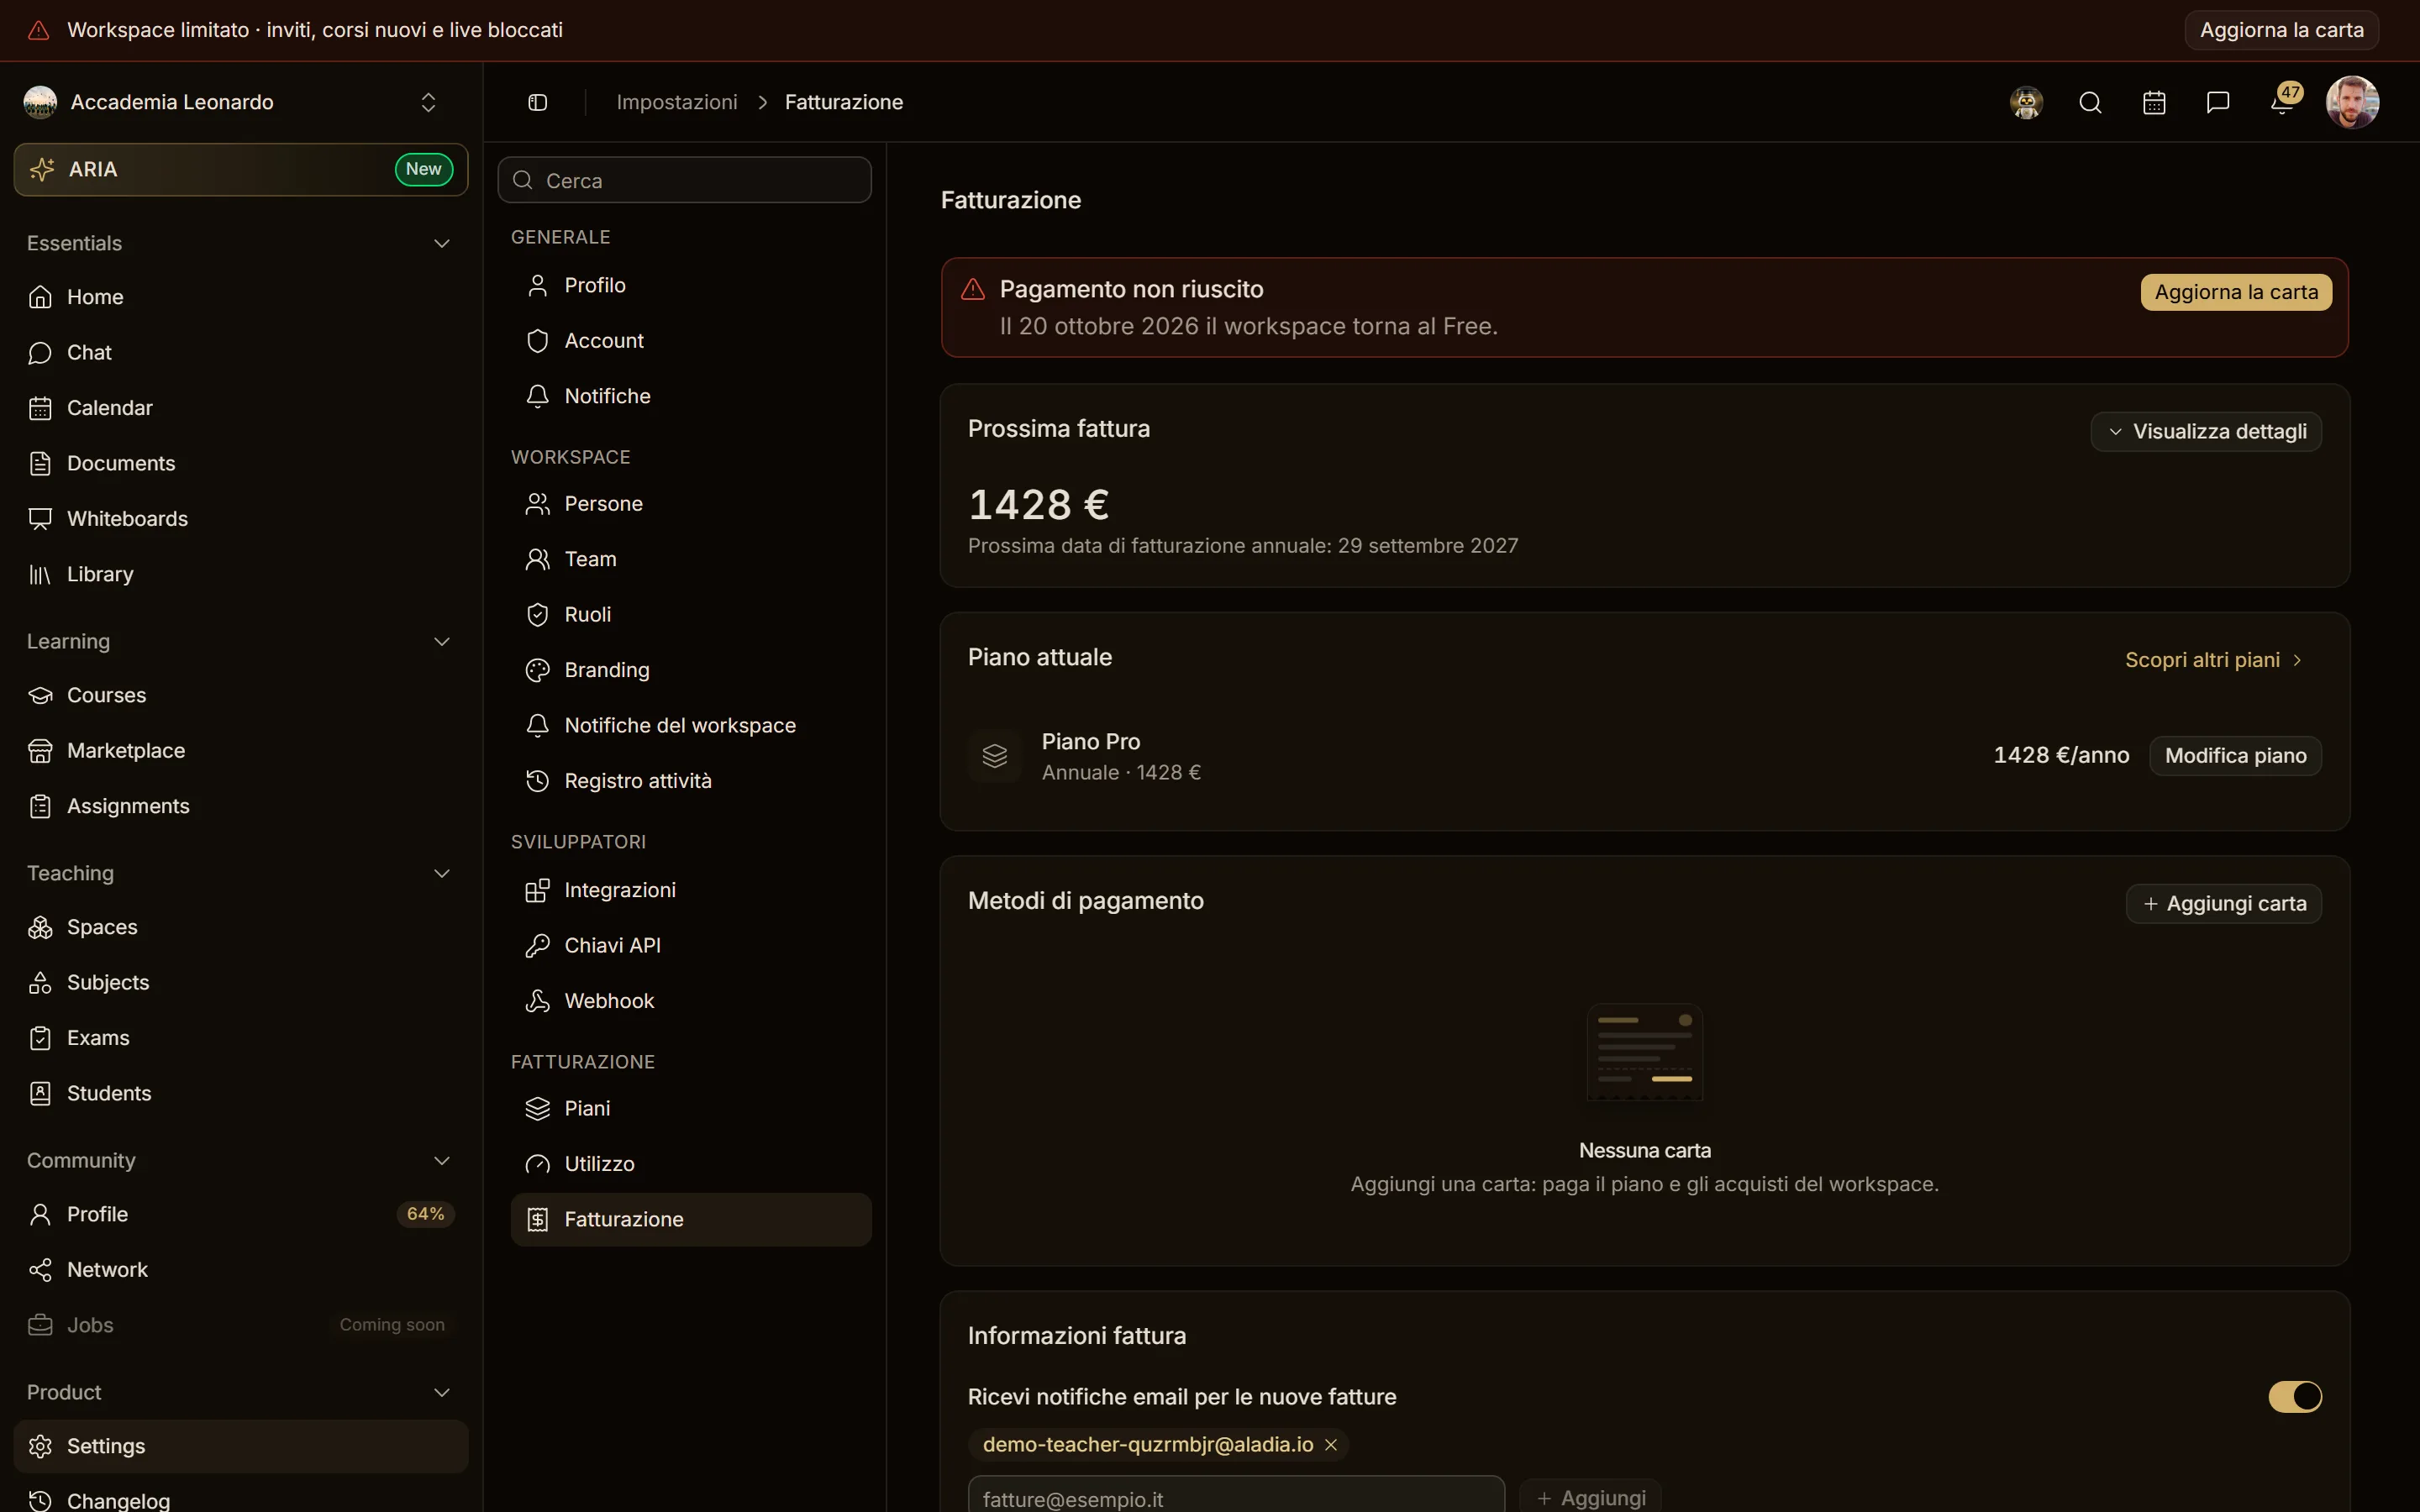Collapse the Teaching section
The height and width of the screenshot is (1512, 2420).
pos(442,873)
